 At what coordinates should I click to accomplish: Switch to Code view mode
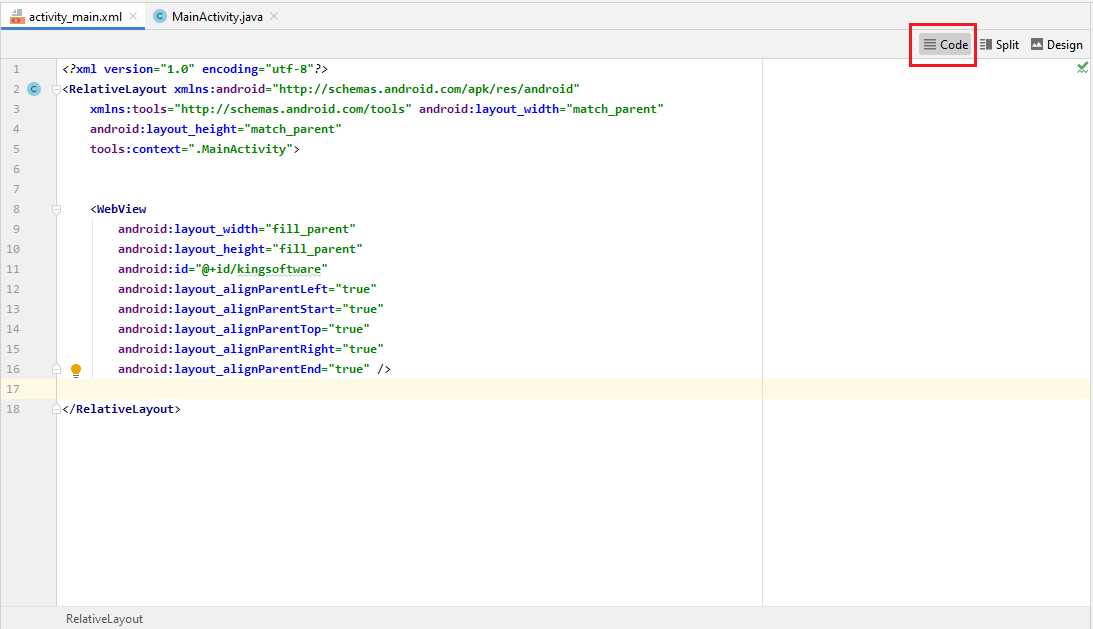pyautogui.click(x=945, y=45)
